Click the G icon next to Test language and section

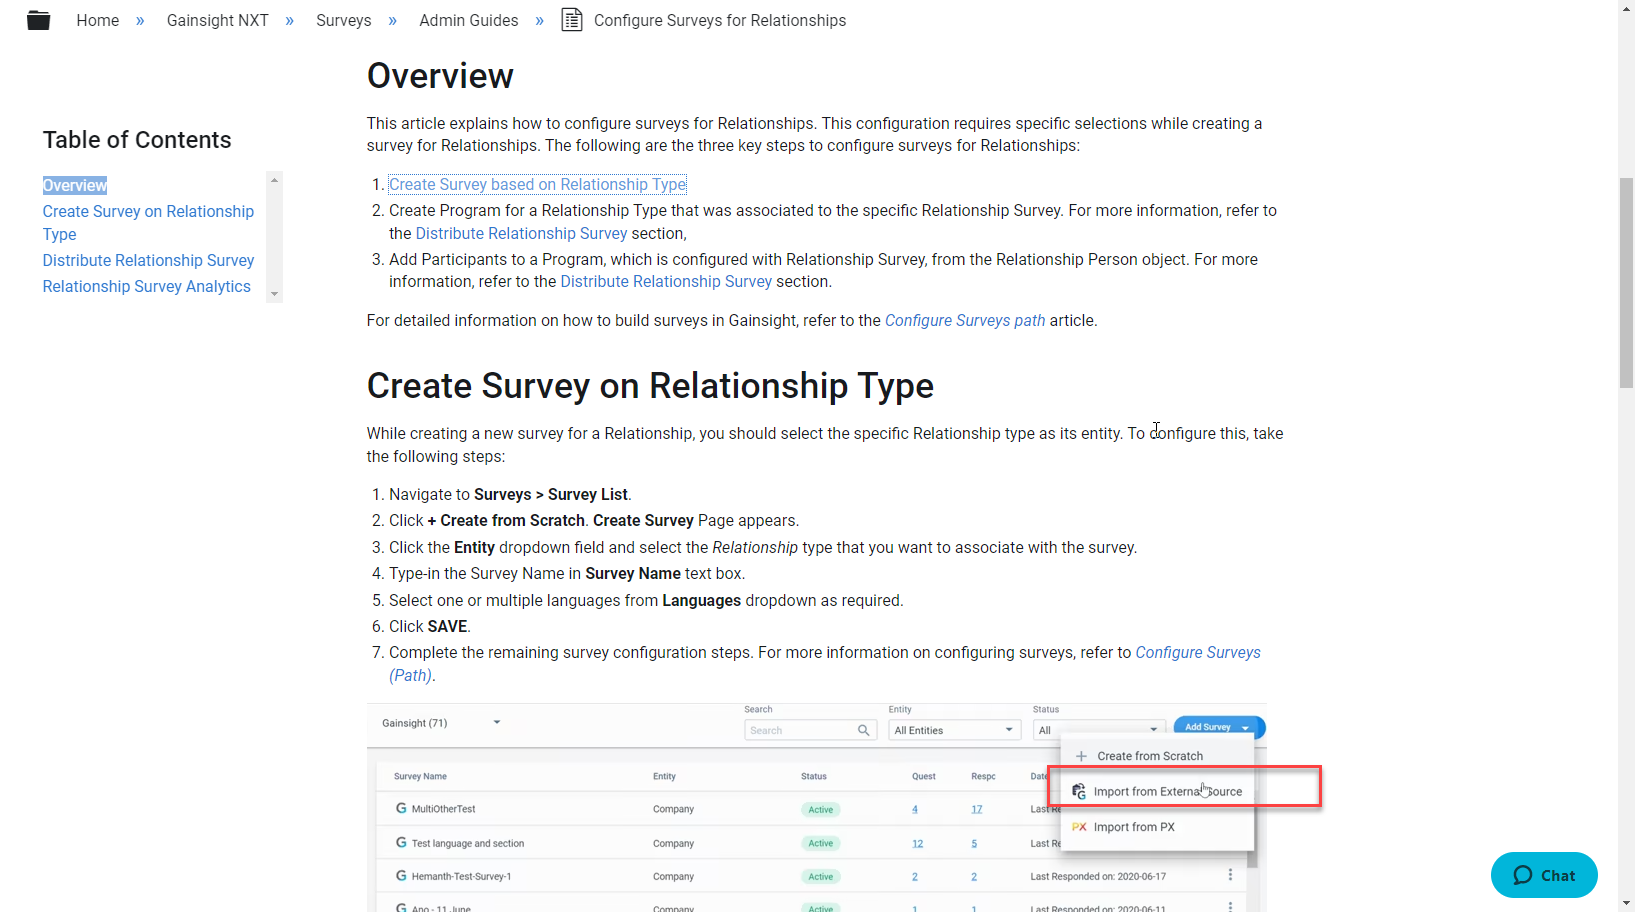coord(401,842)
